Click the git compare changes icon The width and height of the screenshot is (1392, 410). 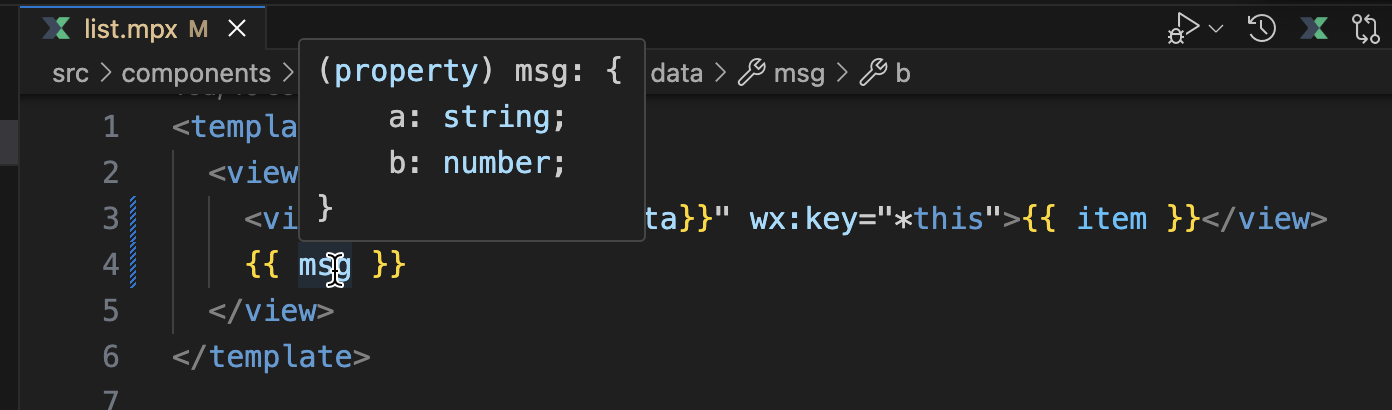pyautogui.click(x=1365, y=29)
